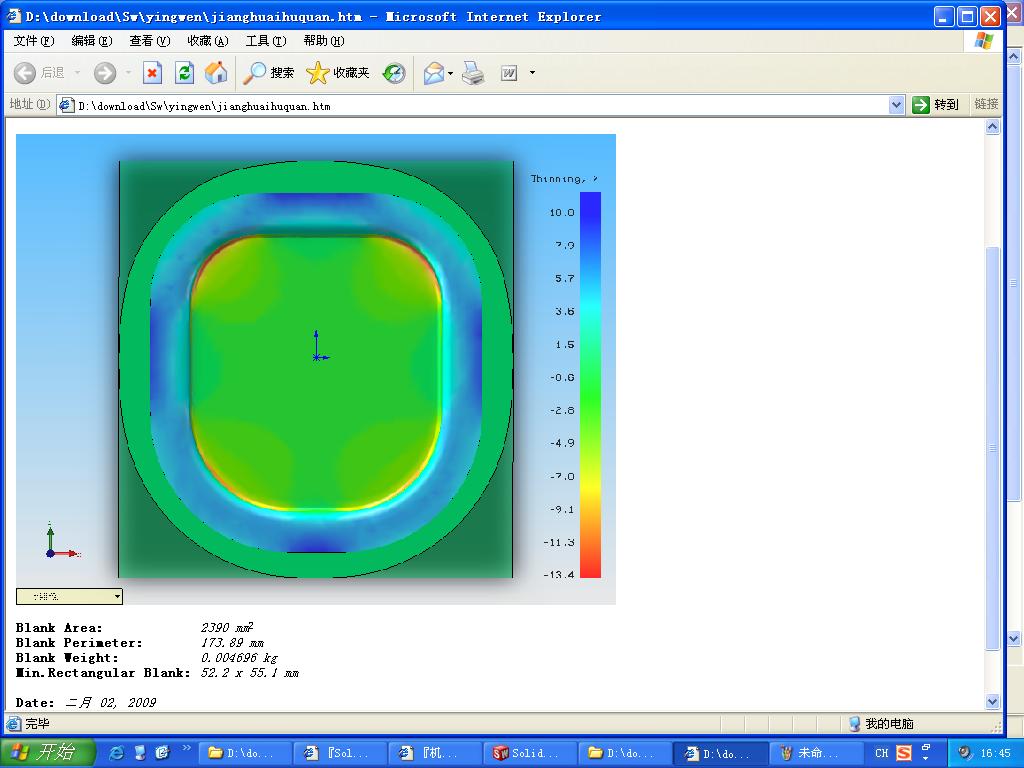Click the Blank Weight value 0.004696 kg
This screenshot has height=768, width=1024.
click(x=239, y=658)
